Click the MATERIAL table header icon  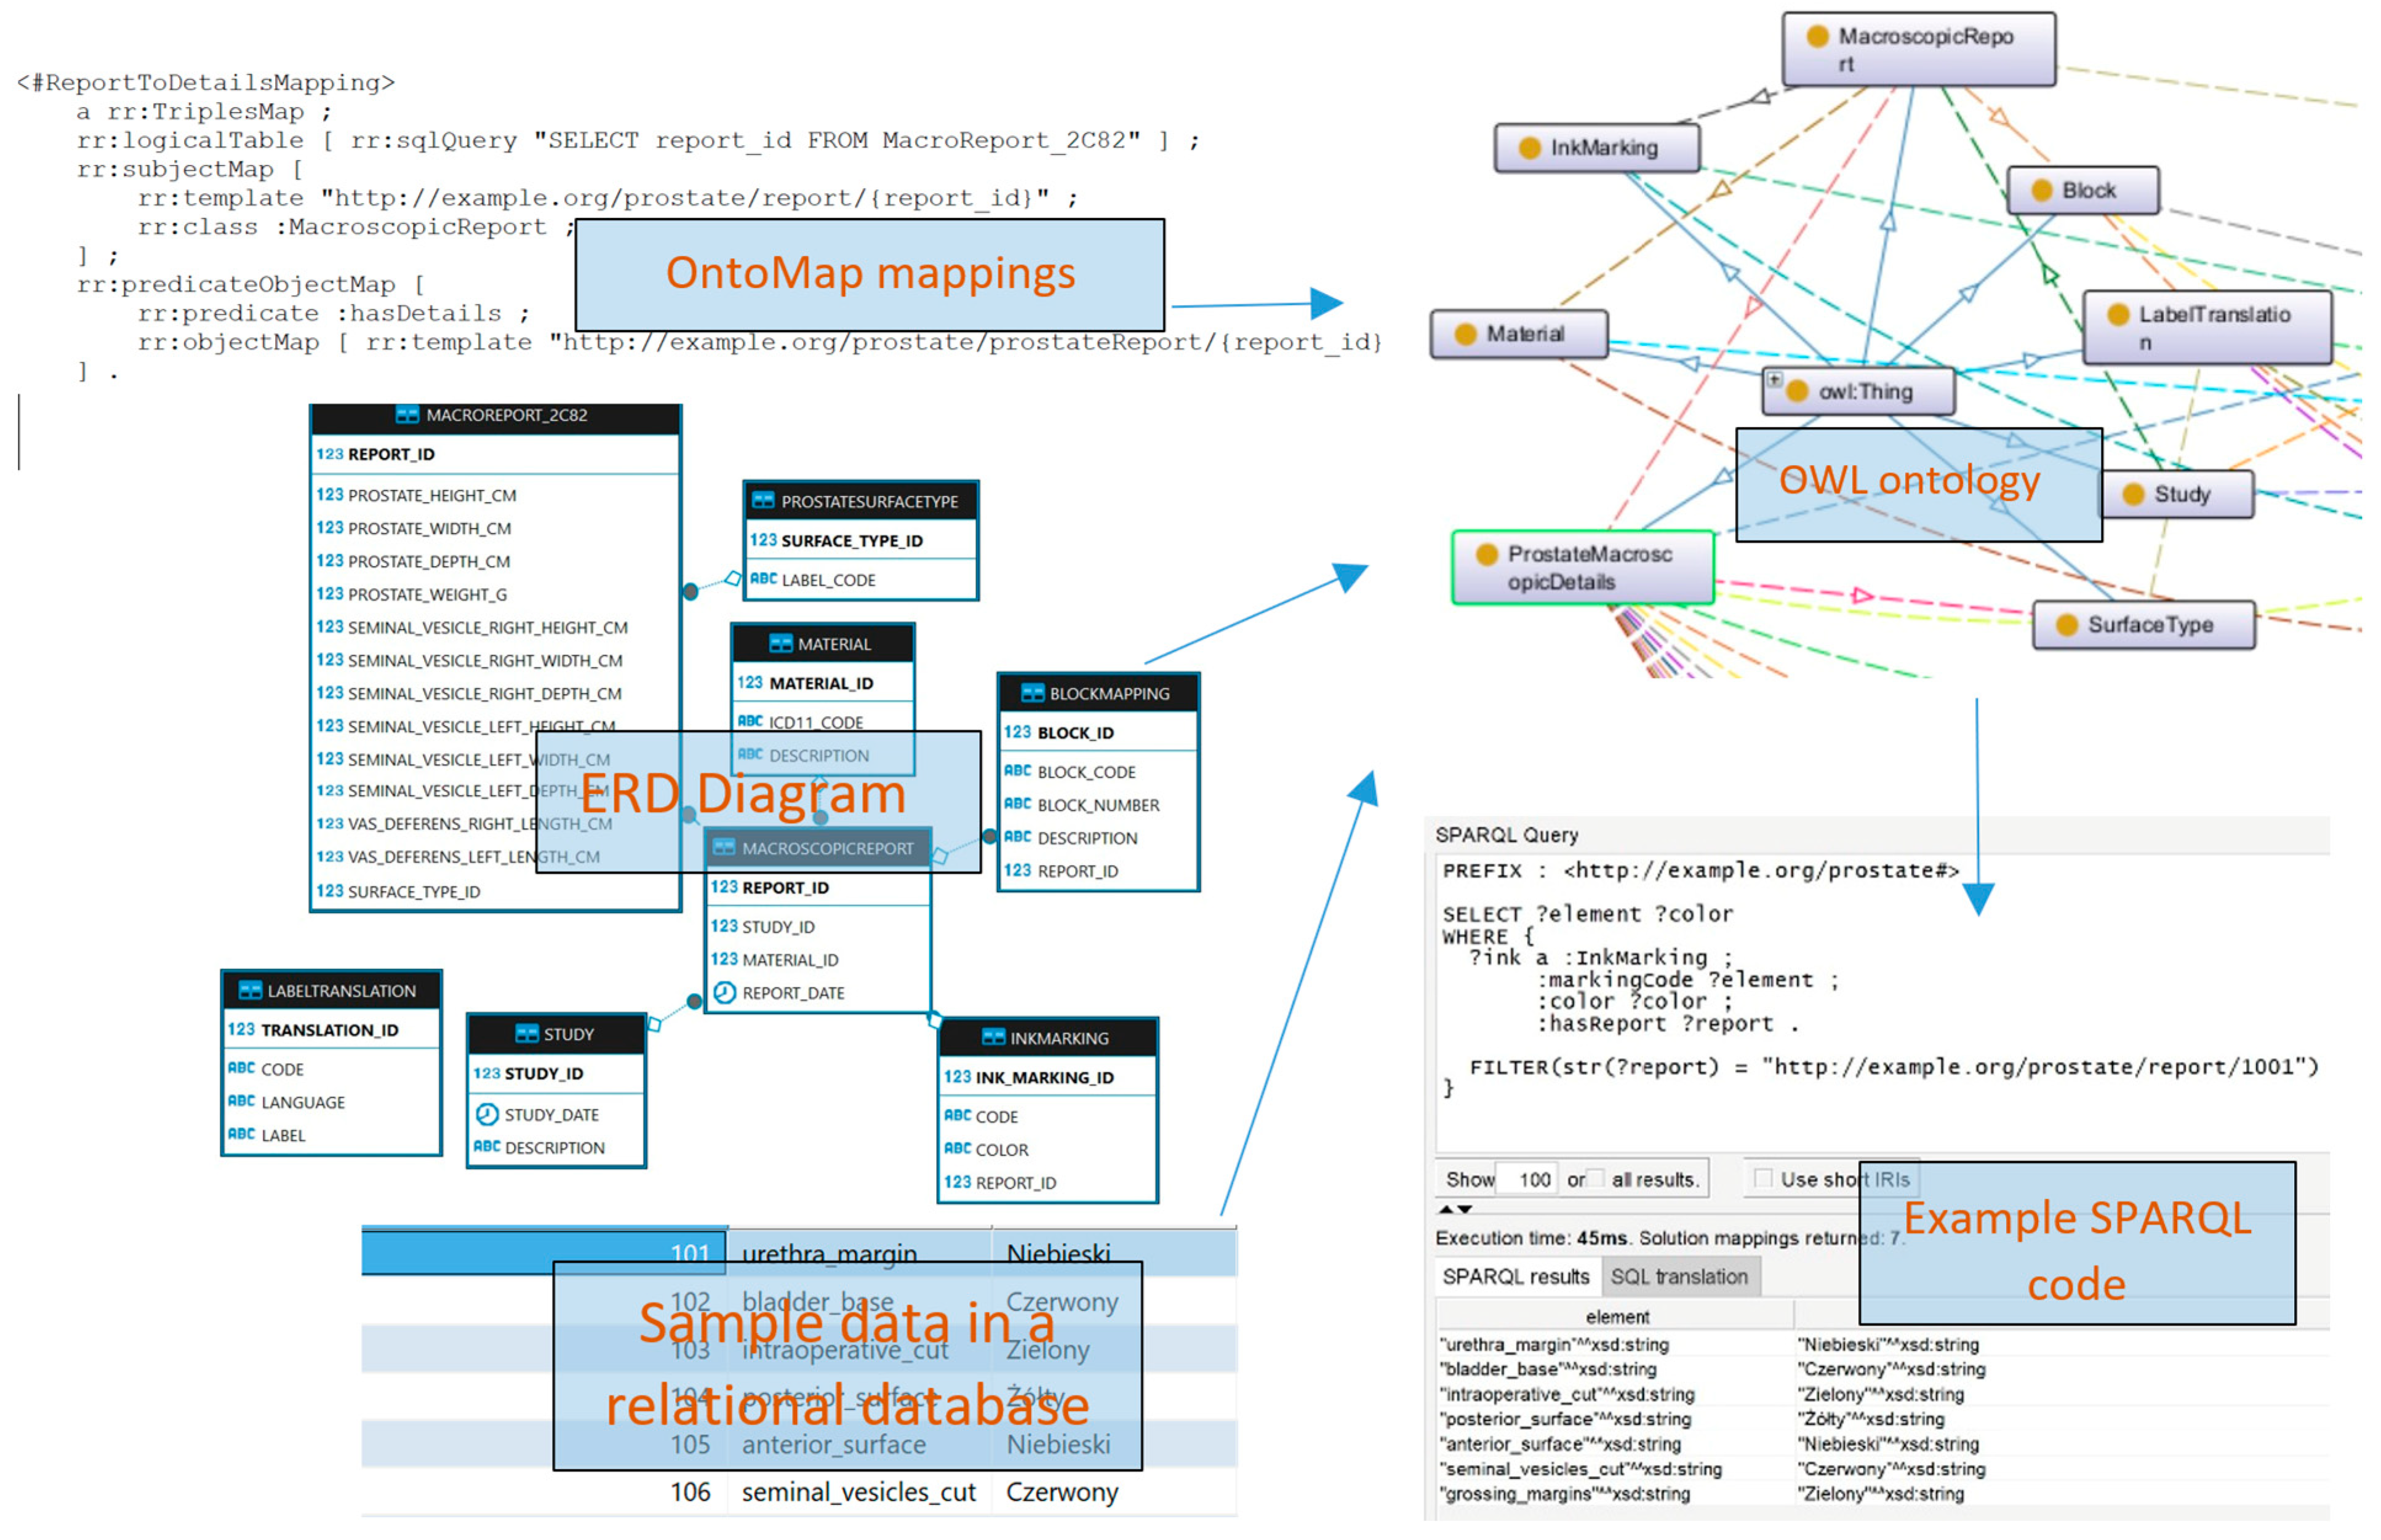[780, 643]
